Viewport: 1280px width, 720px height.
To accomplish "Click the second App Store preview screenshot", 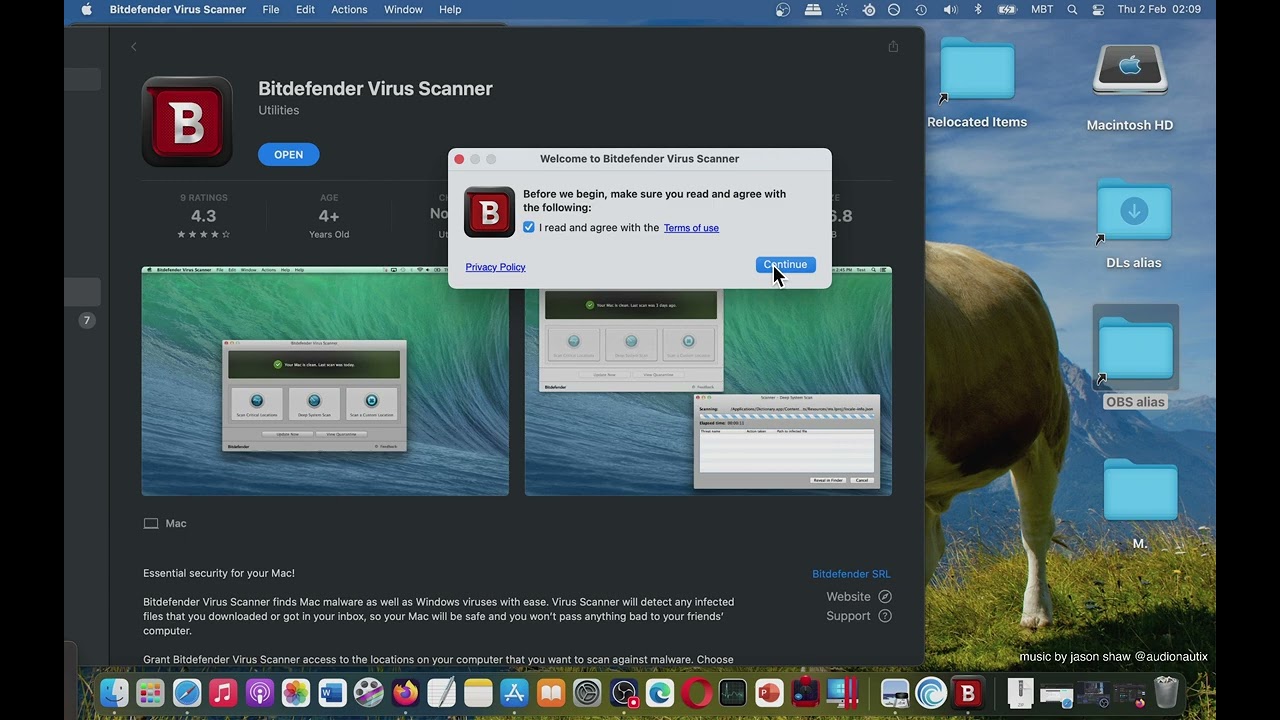I will tap(708, 381).
